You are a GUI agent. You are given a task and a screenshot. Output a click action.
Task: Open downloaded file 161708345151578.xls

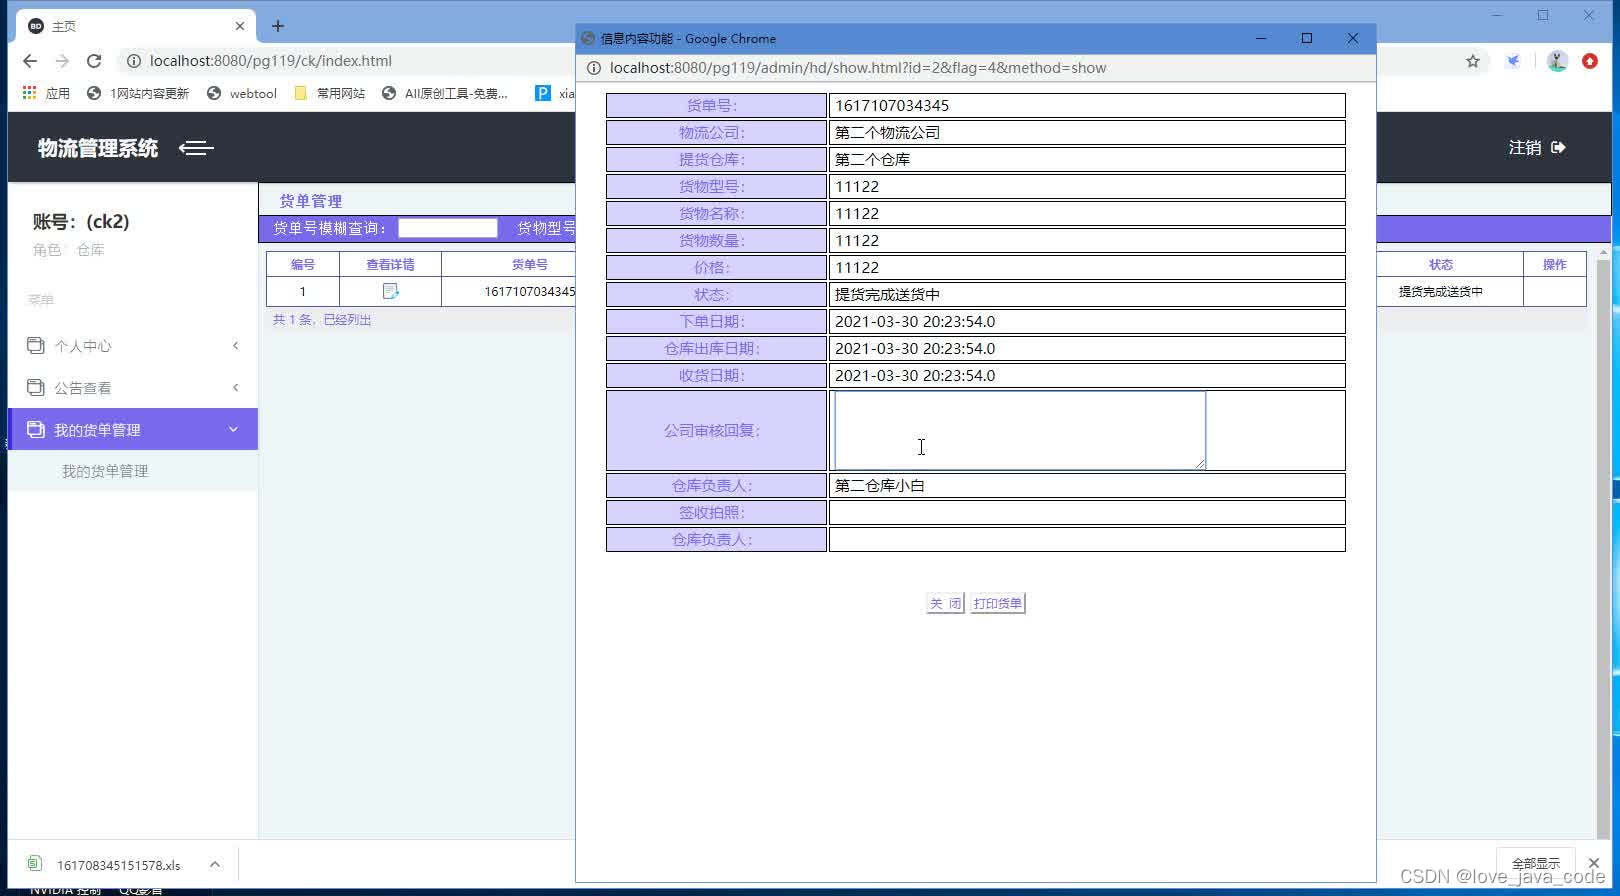tap(118, 865)
